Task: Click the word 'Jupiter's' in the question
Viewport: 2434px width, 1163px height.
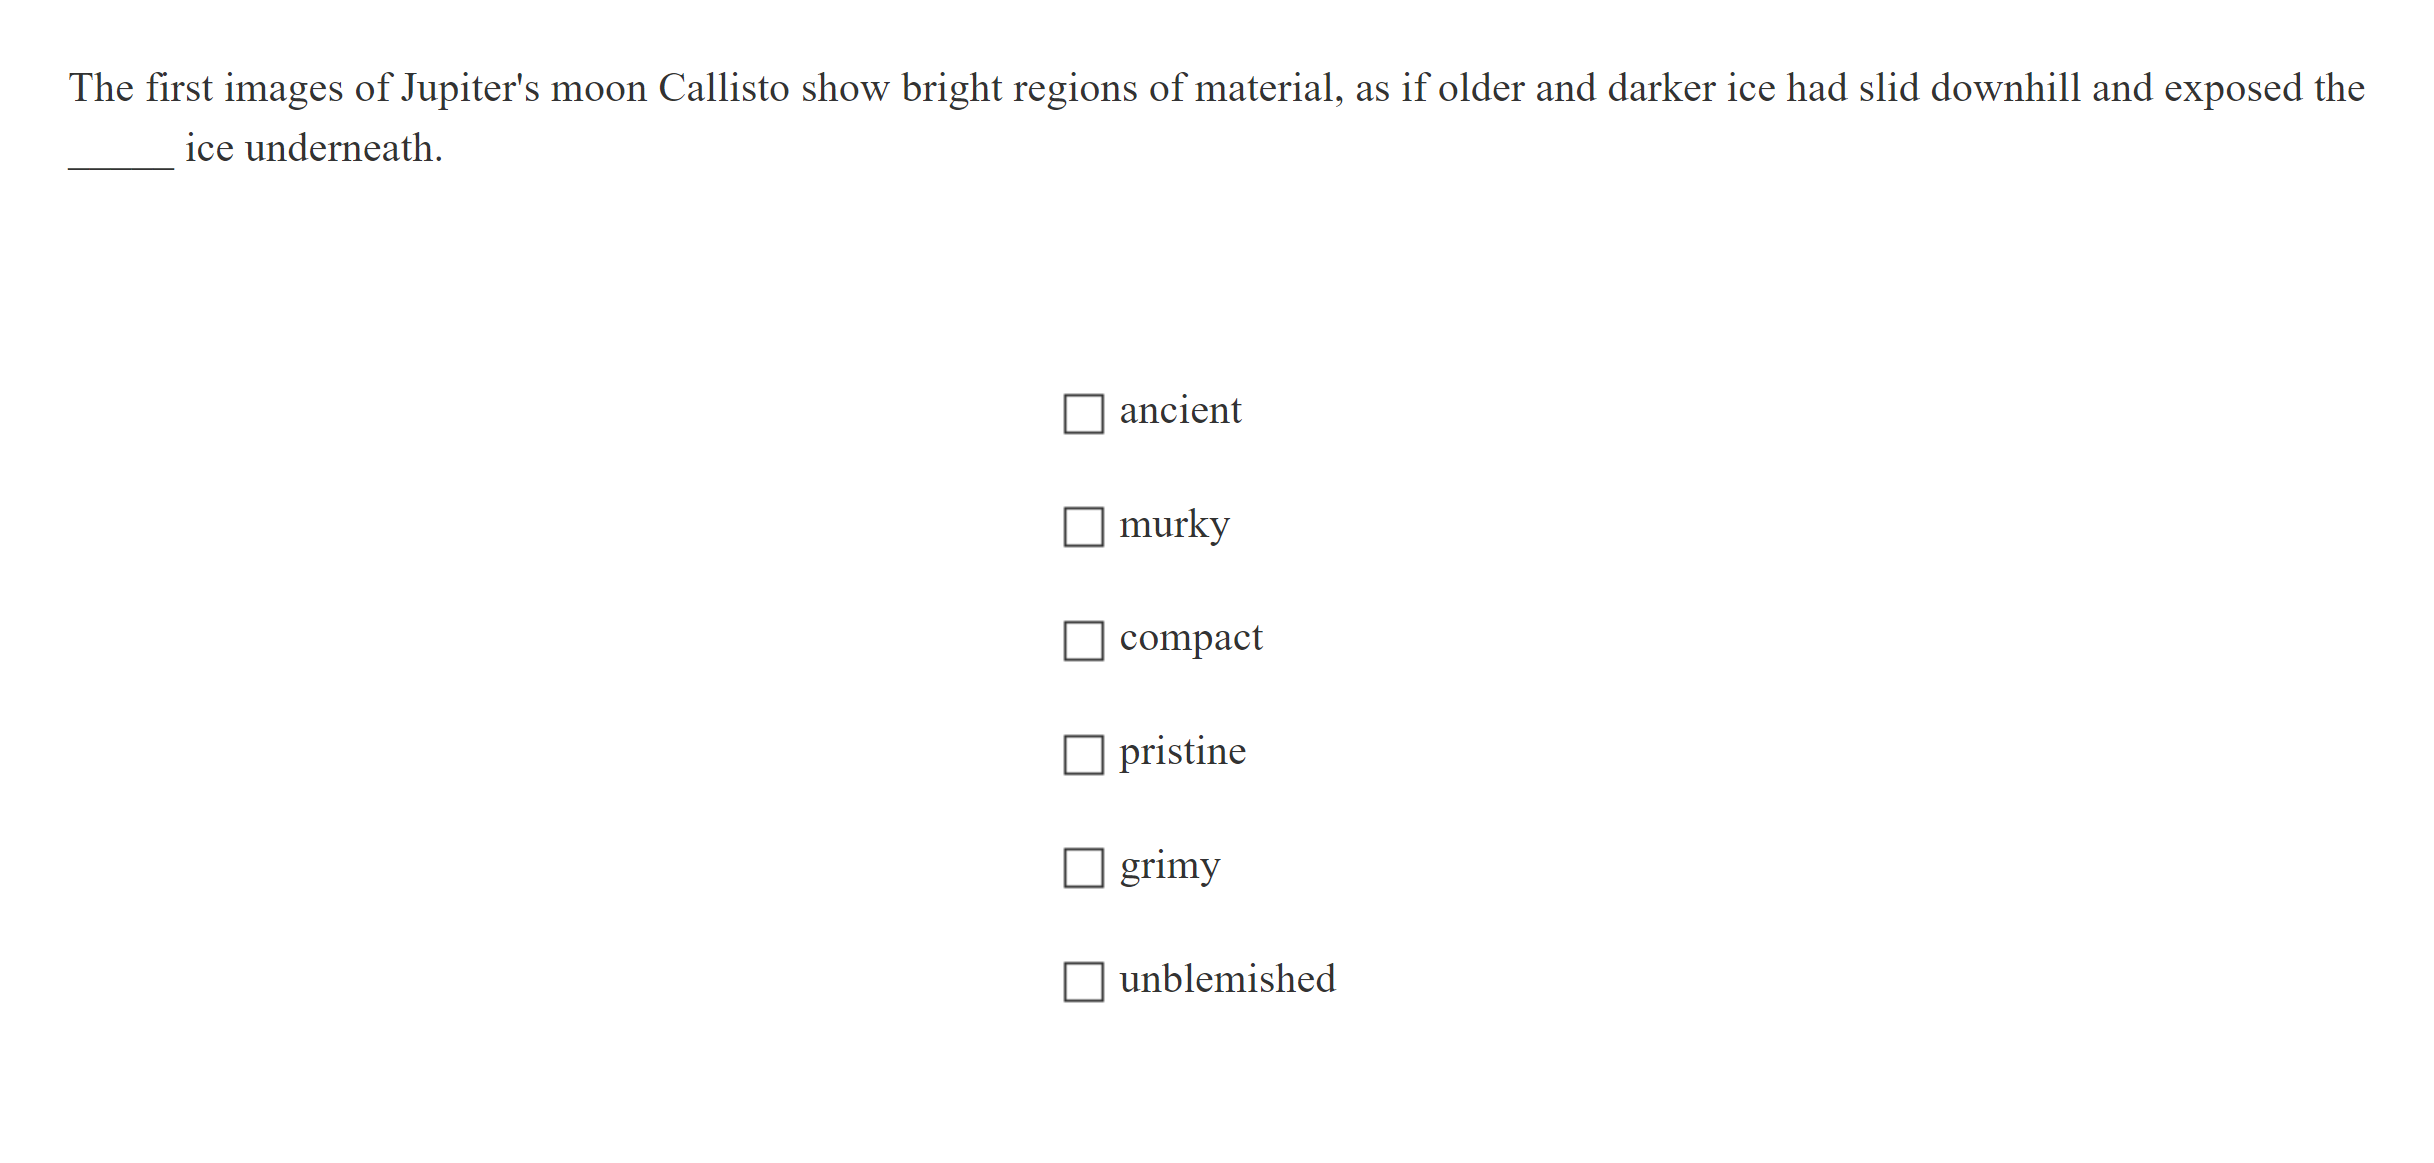Action: tap(470, 88)
